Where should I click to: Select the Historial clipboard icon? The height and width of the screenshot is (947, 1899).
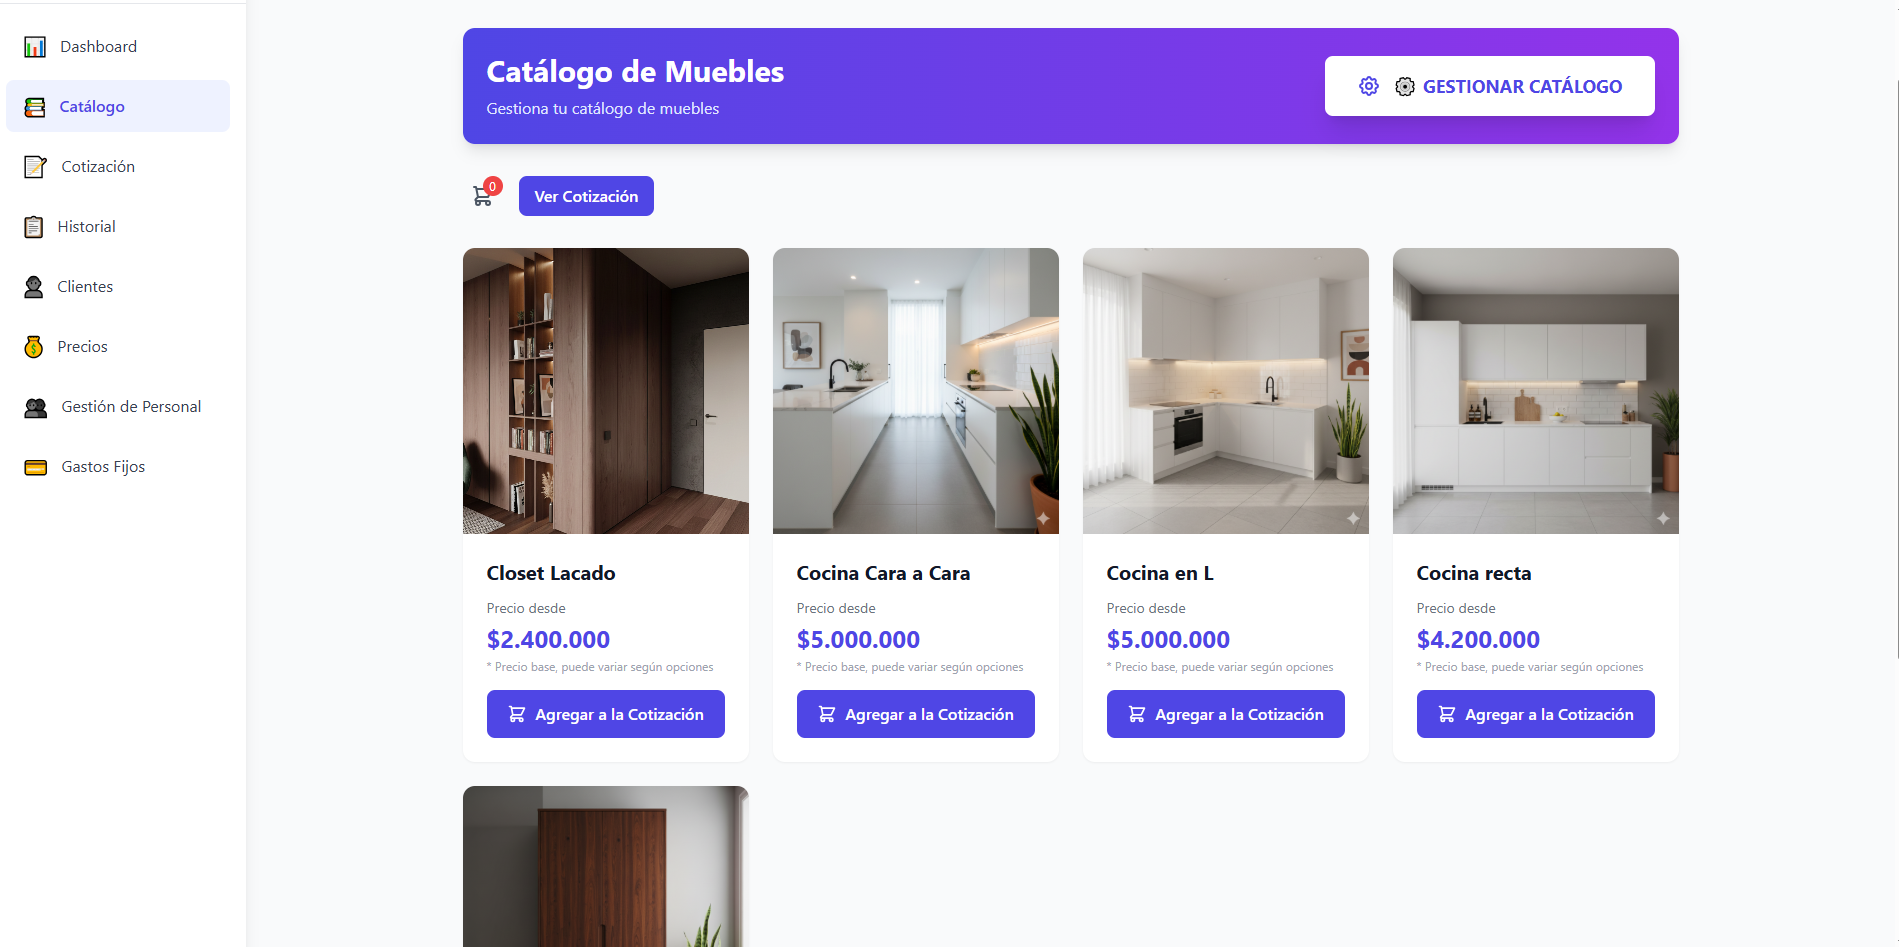(34, 227)
